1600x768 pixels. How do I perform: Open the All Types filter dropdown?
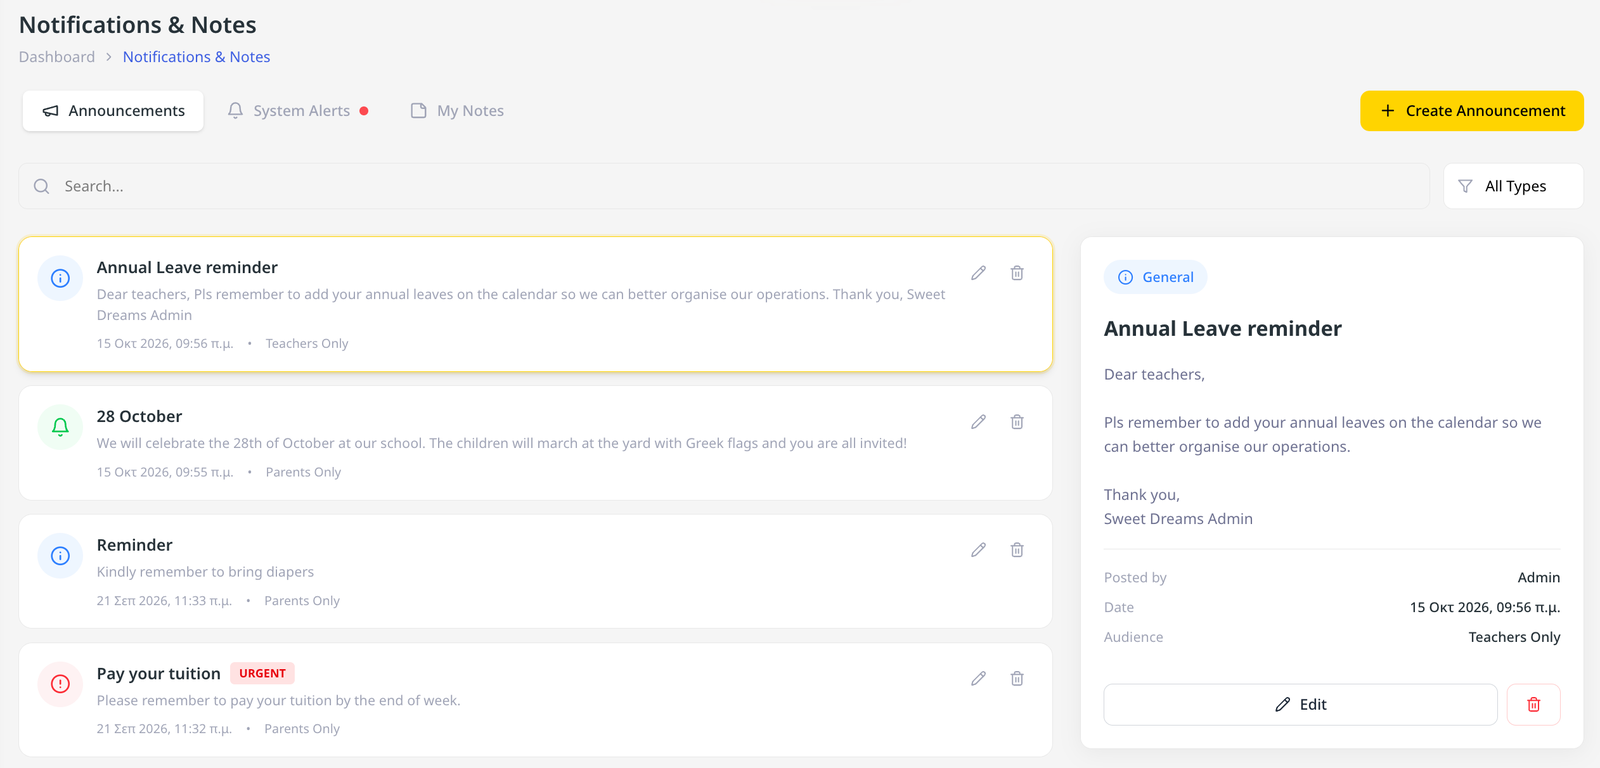click(x=1513, y=186)
